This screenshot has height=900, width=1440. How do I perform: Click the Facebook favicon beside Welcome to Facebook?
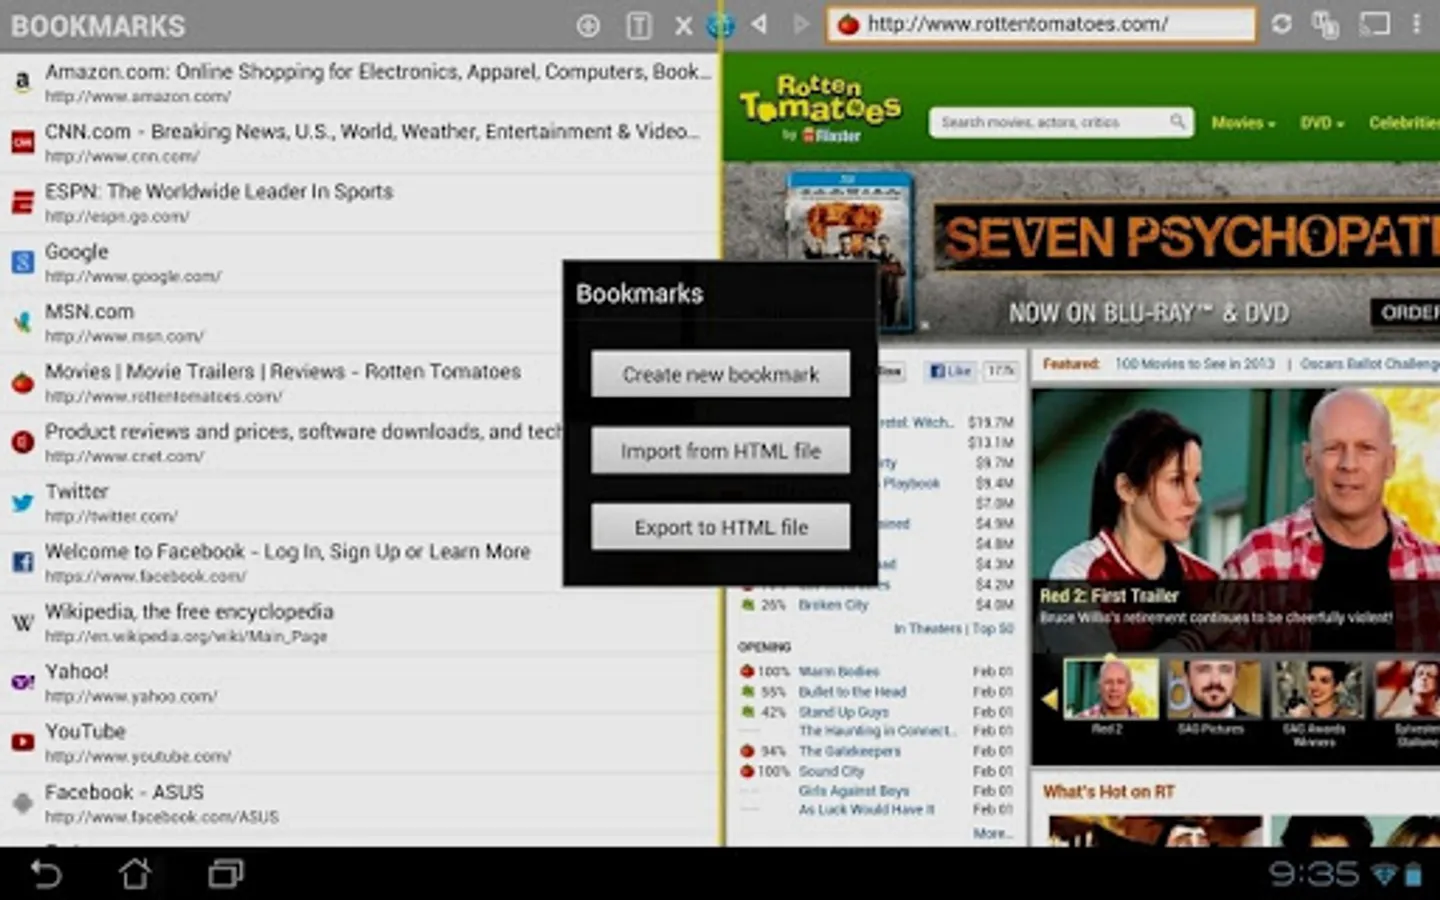pos(22,562)
